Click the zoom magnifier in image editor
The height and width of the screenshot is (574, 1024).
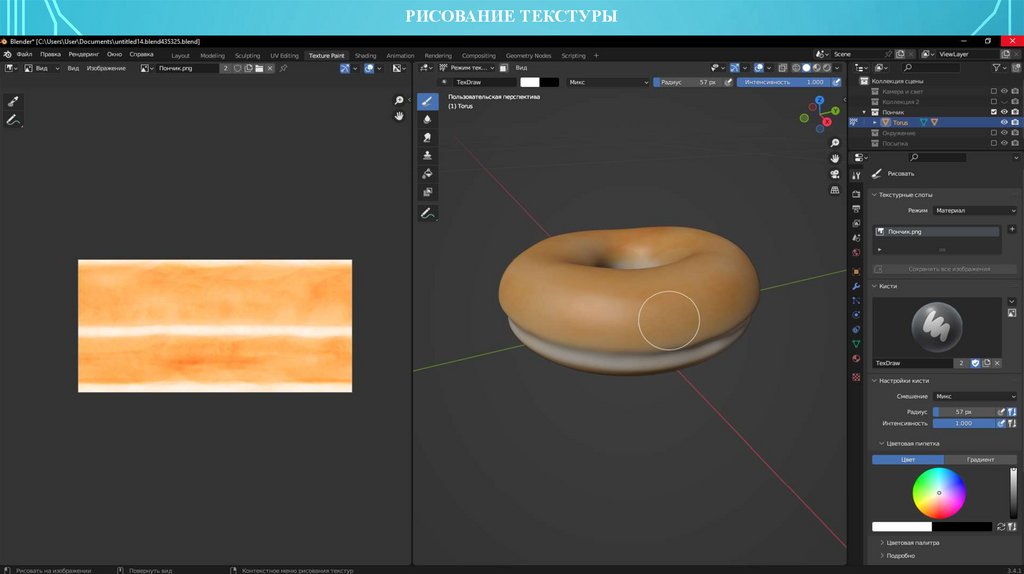(x=399, y=101)
